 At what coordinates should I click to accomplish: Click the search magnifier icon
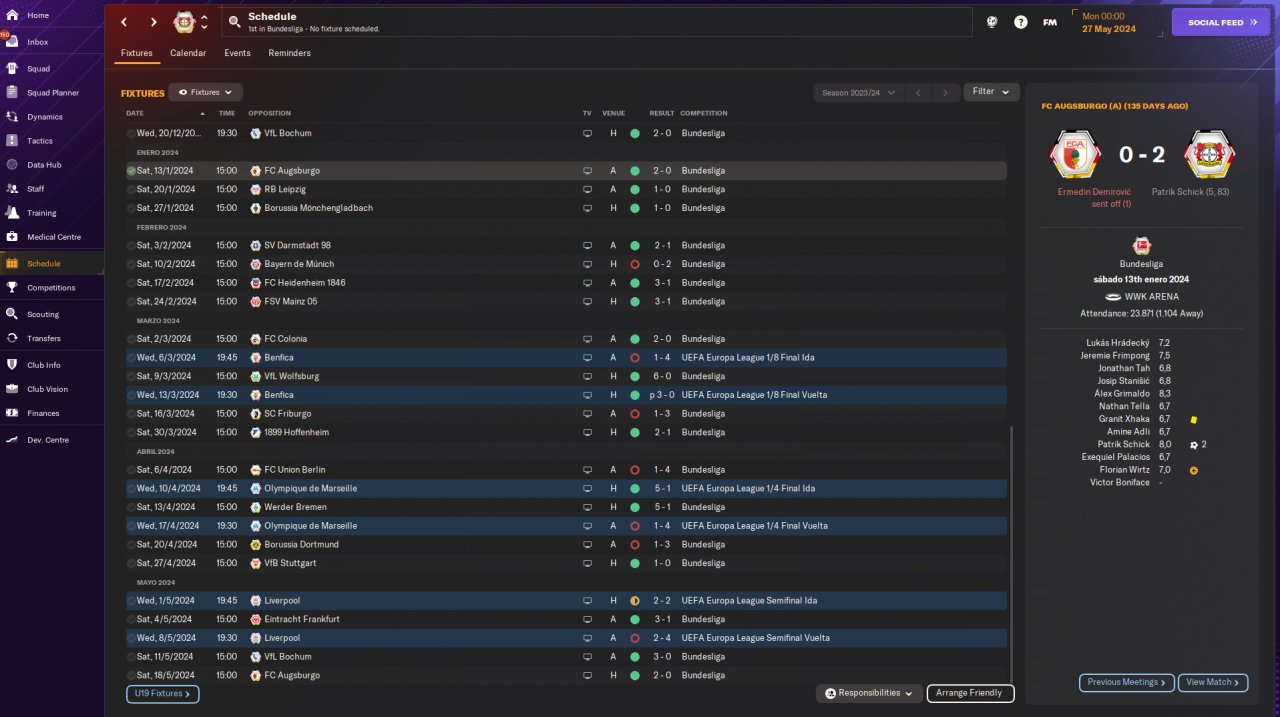click(x=234, y=22)
